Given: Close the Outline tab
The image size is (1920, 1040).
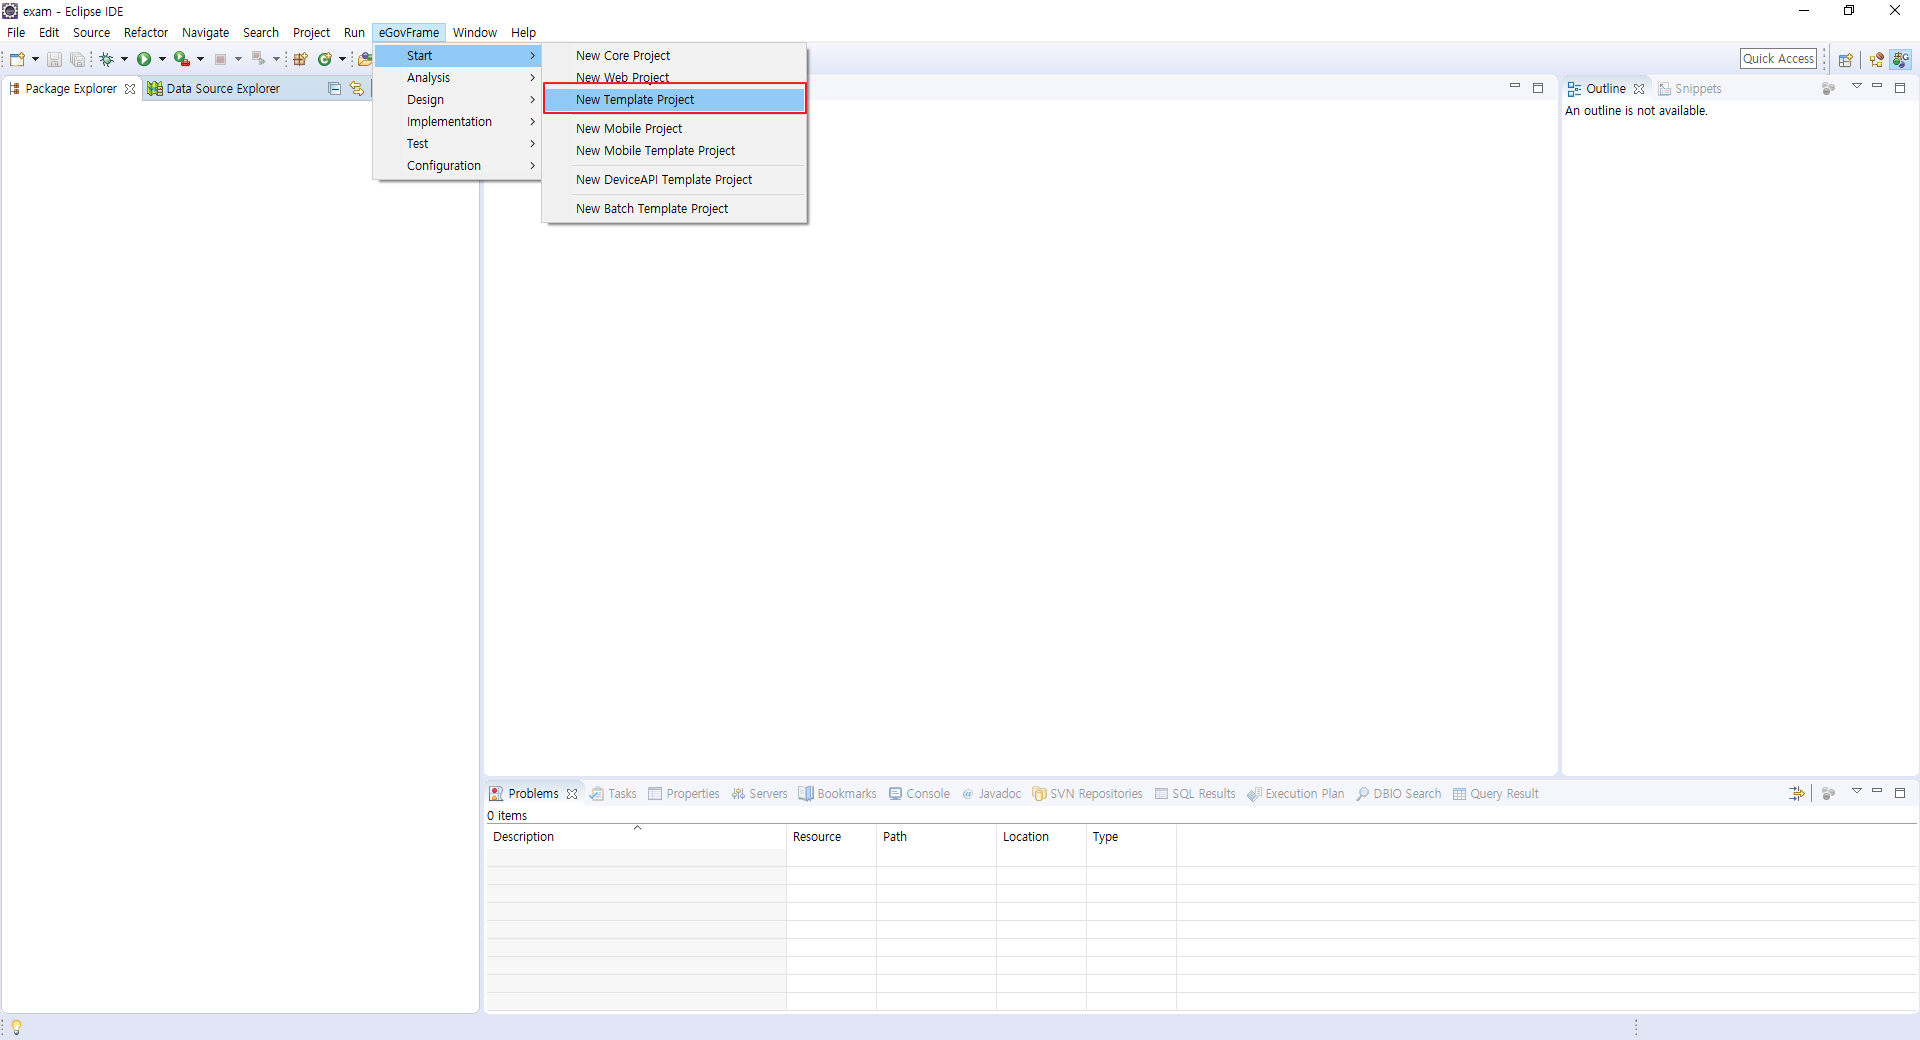Looking at the screenshot, I should (x=1639, y=89).
